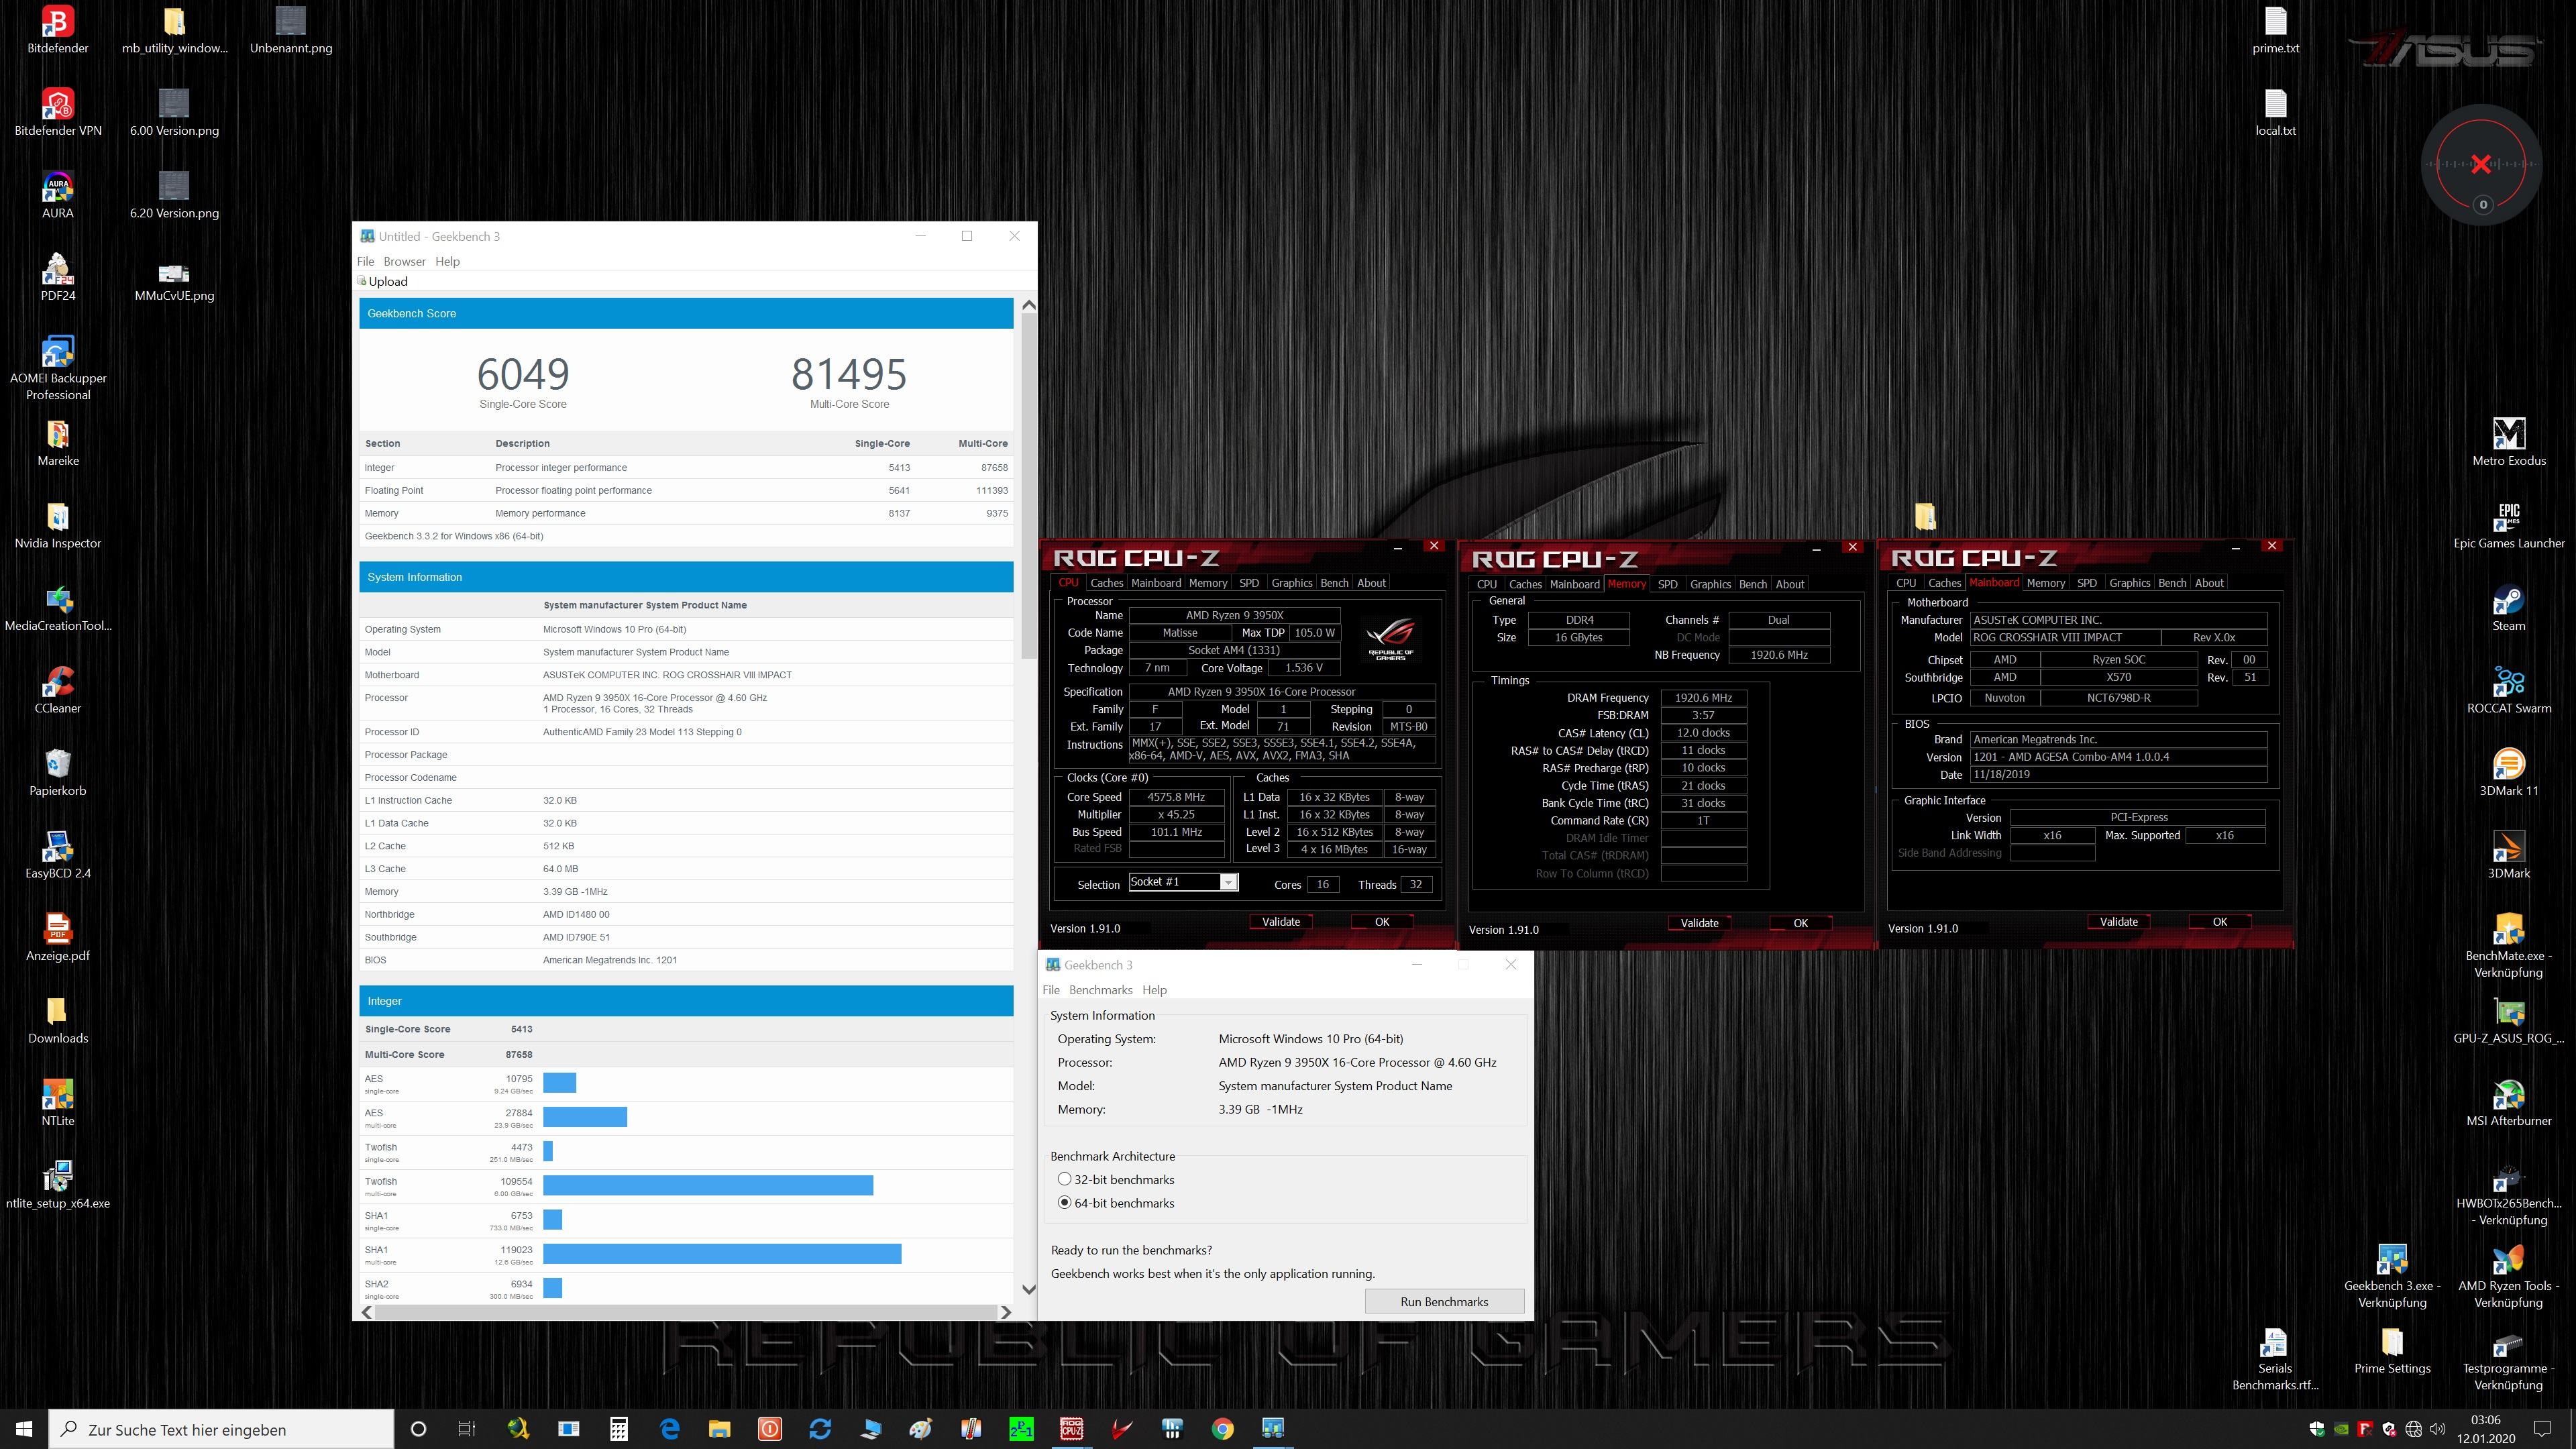2576x1449 pixels.
Task: Open the AURA desktop icon
Action: click(58, 188)
